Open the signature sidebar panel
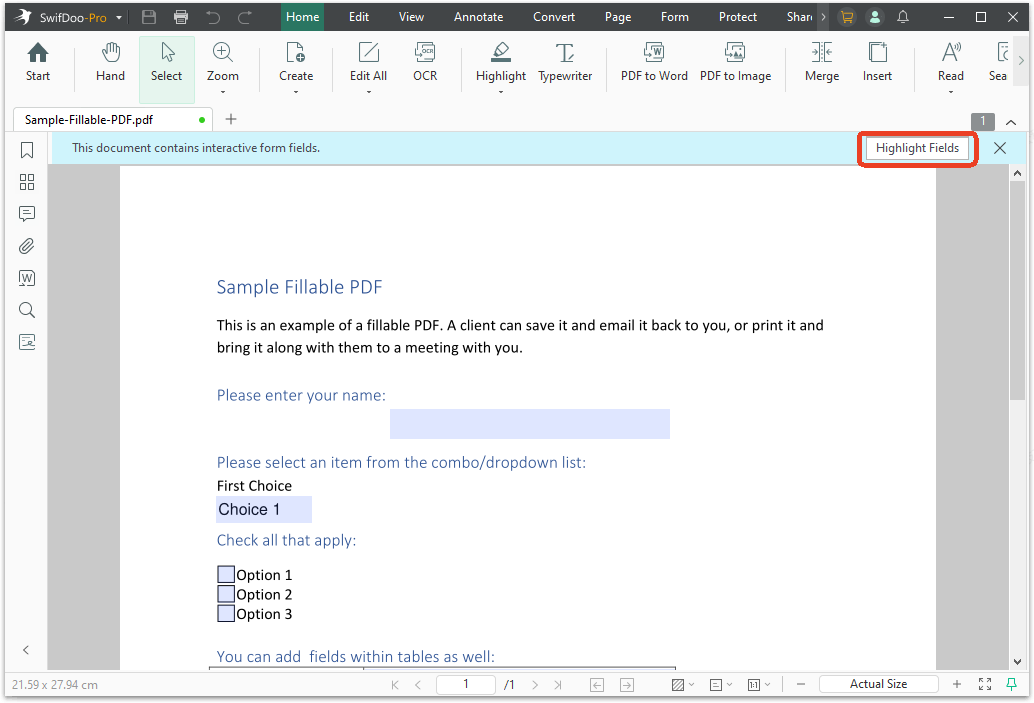This screenshot has width=1034, height=703. [27, 342]
